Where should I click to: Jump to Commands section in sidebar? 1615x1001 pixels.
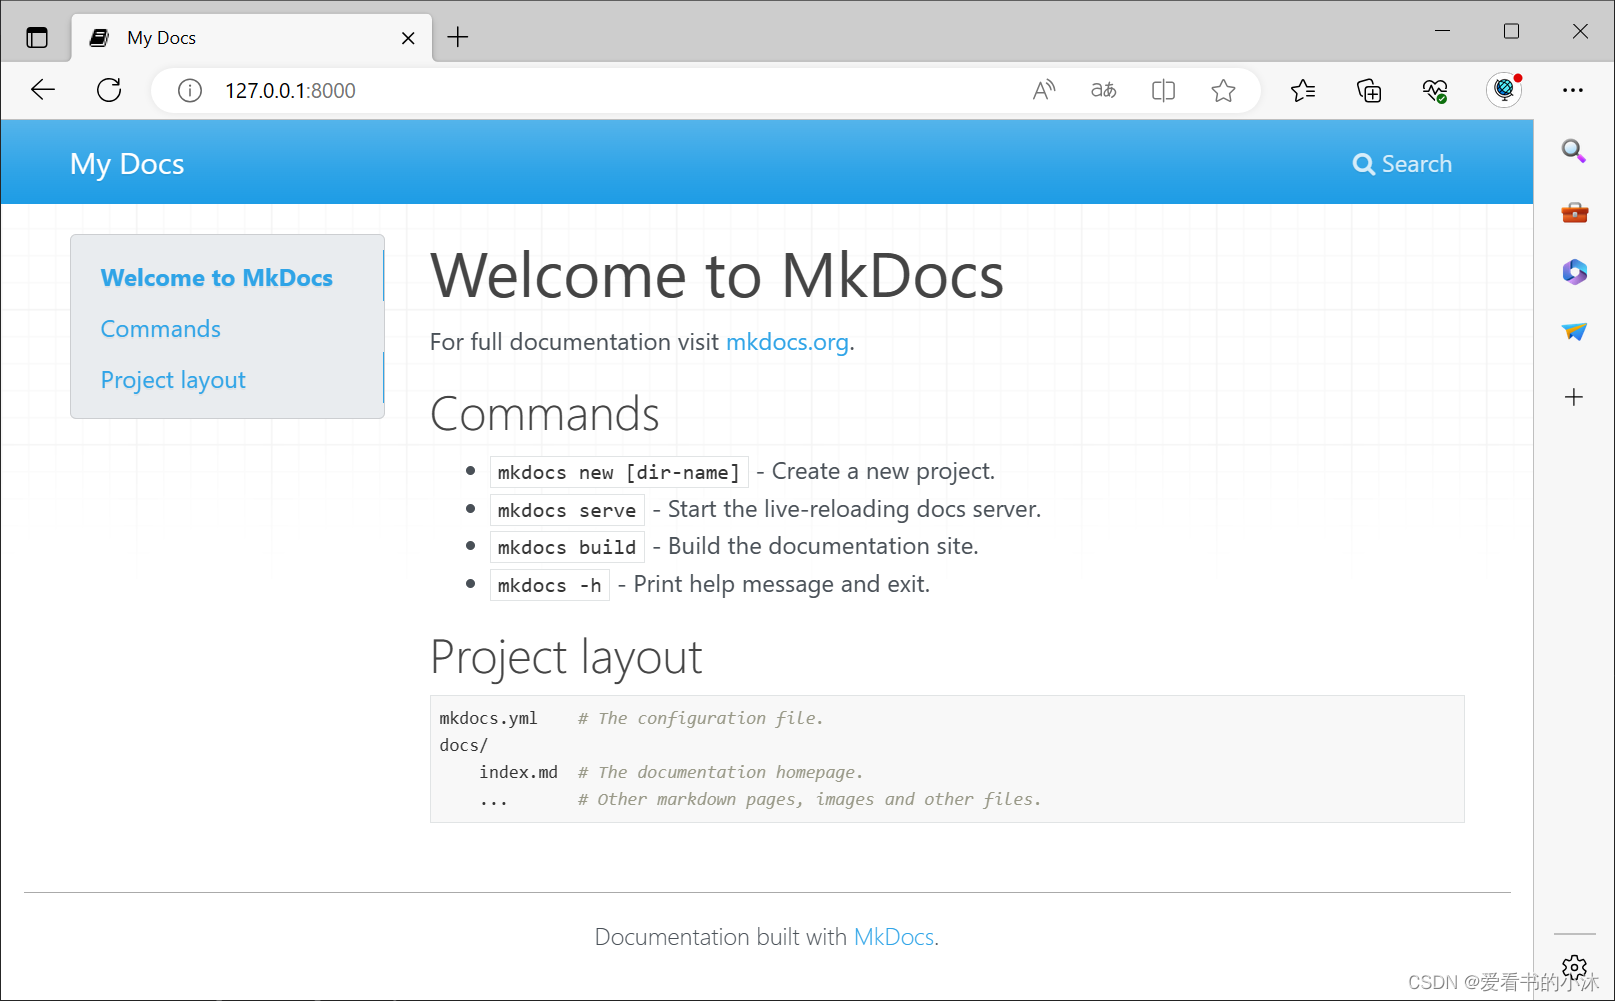pyautogui.click(x=161, y=329)
